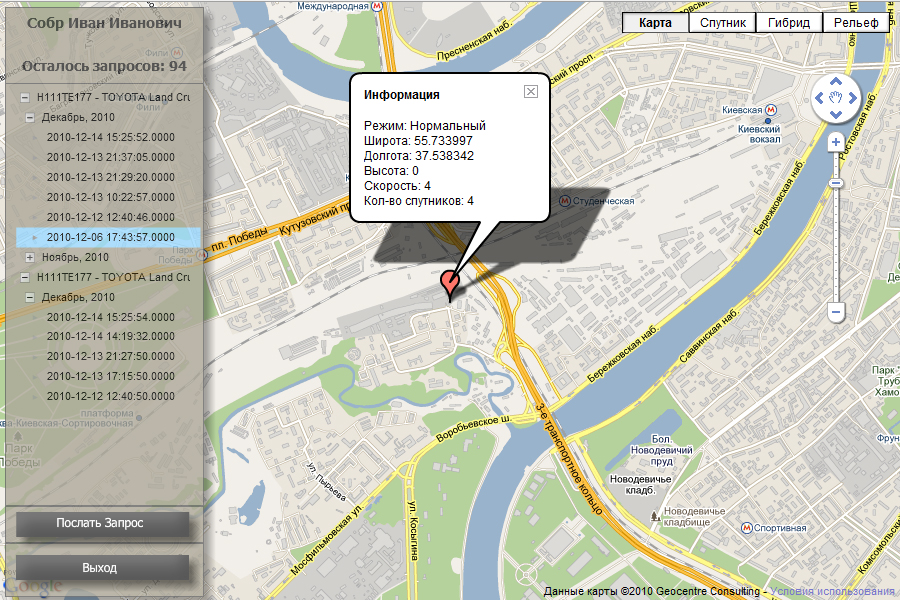Click the Выход logout button
The width and height of the screenshot is (900, 600).
pos(102,568)
